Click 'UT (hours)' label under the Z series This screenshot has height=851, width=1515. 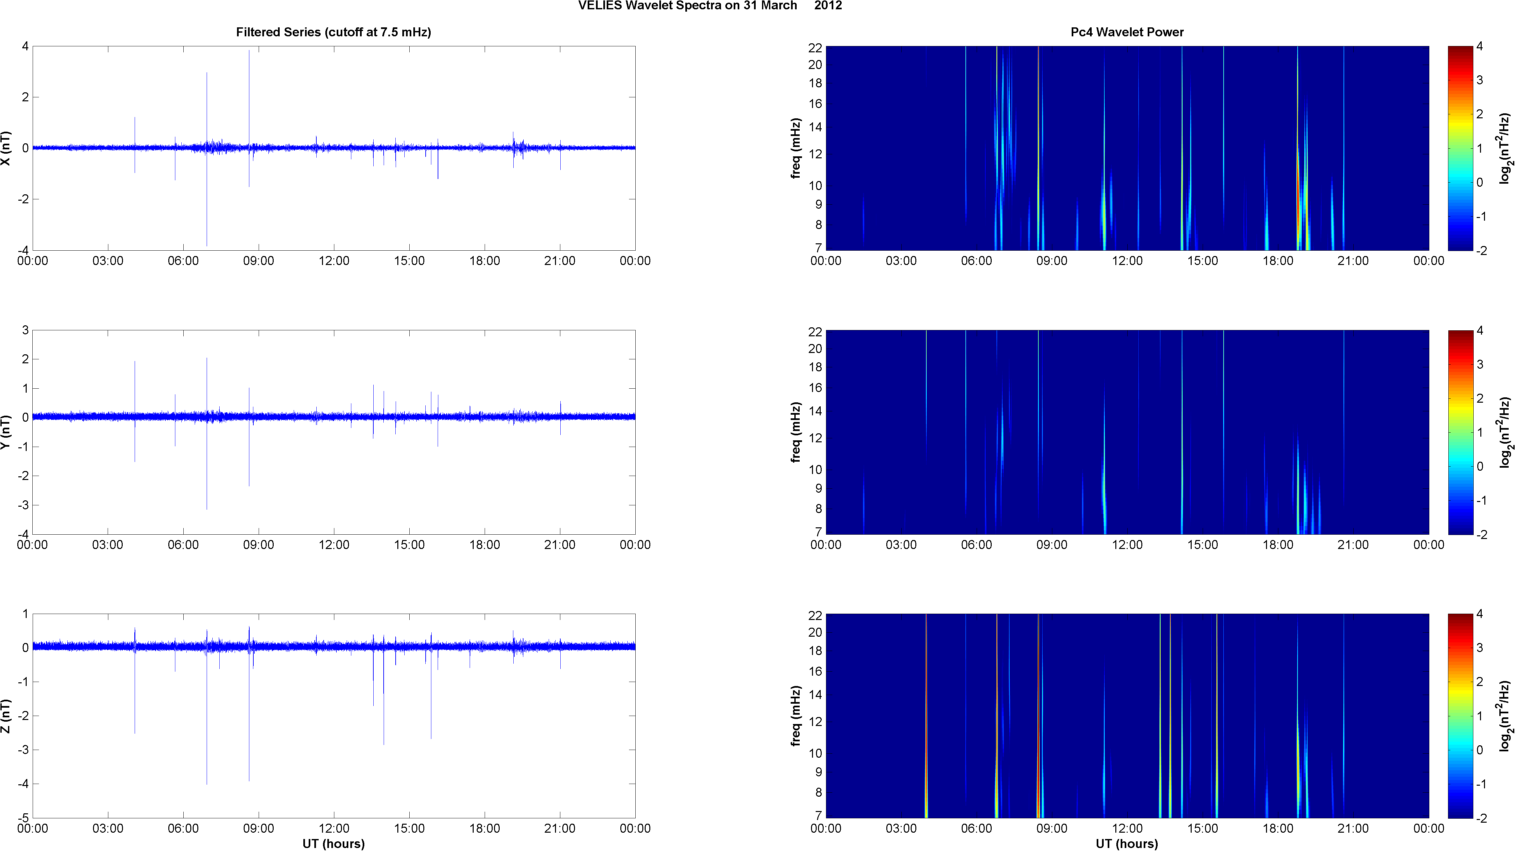333,844
